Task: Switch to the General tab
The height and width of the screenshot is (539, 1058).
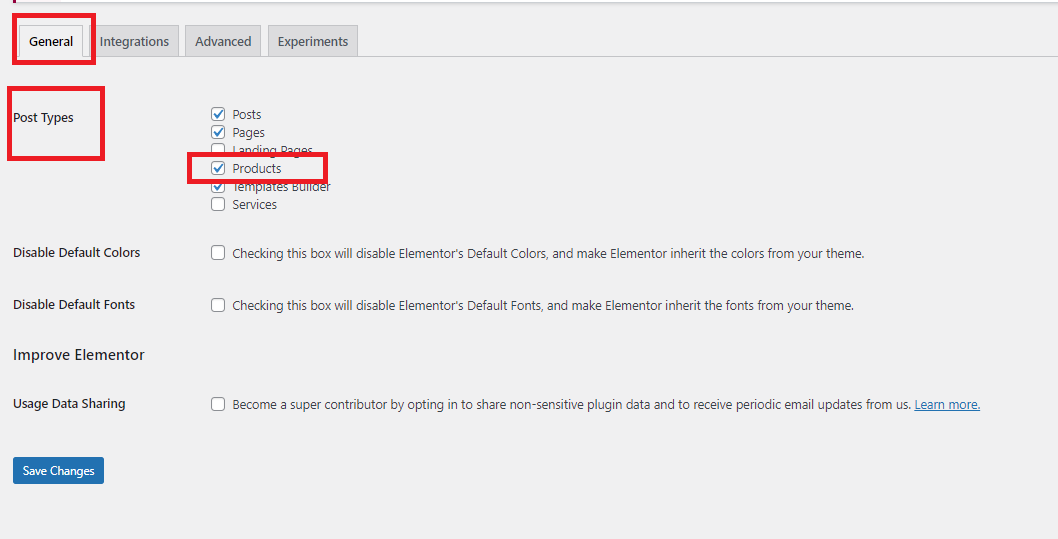Action: (x=51, y=41)
